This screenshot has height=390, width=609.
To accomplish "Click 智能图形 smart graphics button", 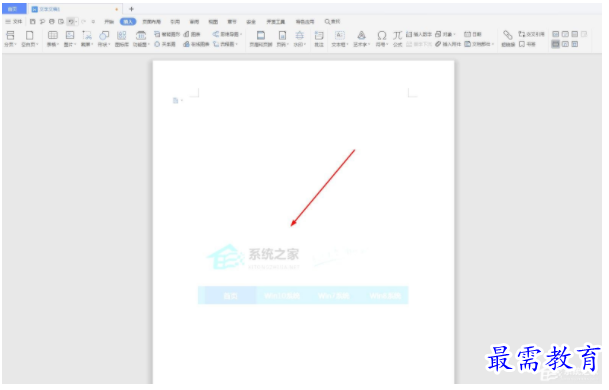I will pos(167,34).
